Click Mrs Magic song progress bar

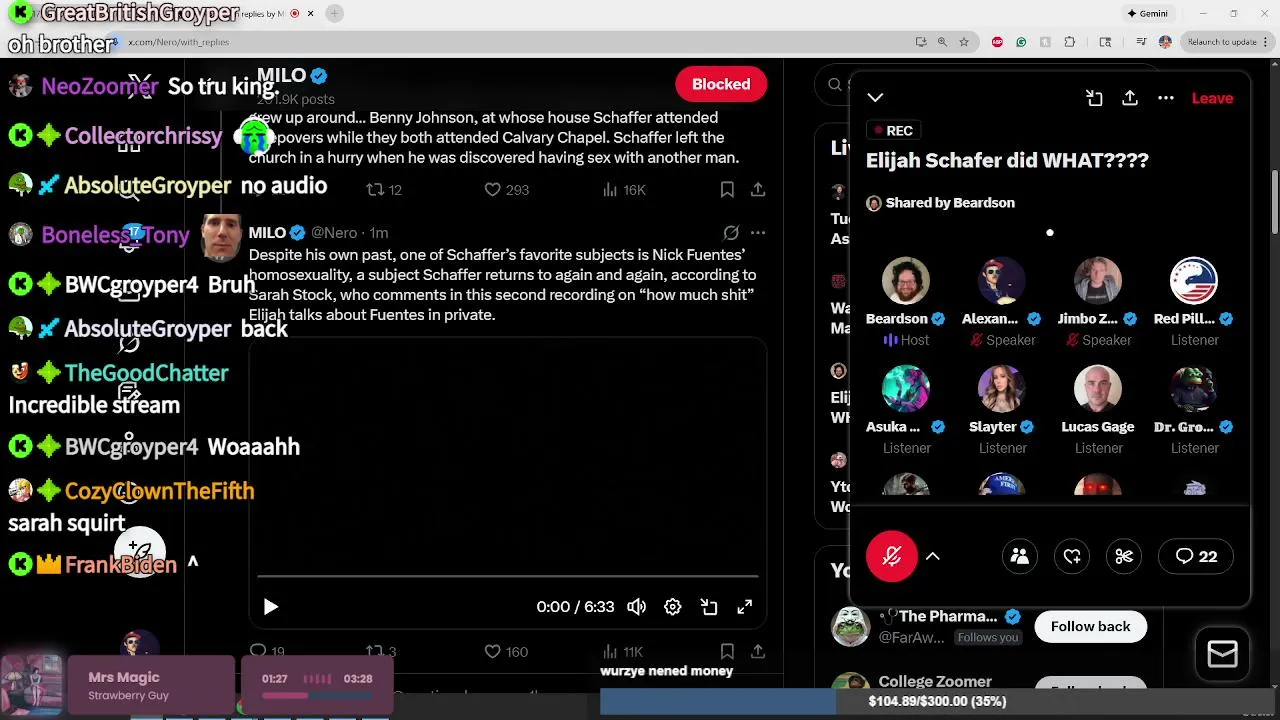[317, 696]
